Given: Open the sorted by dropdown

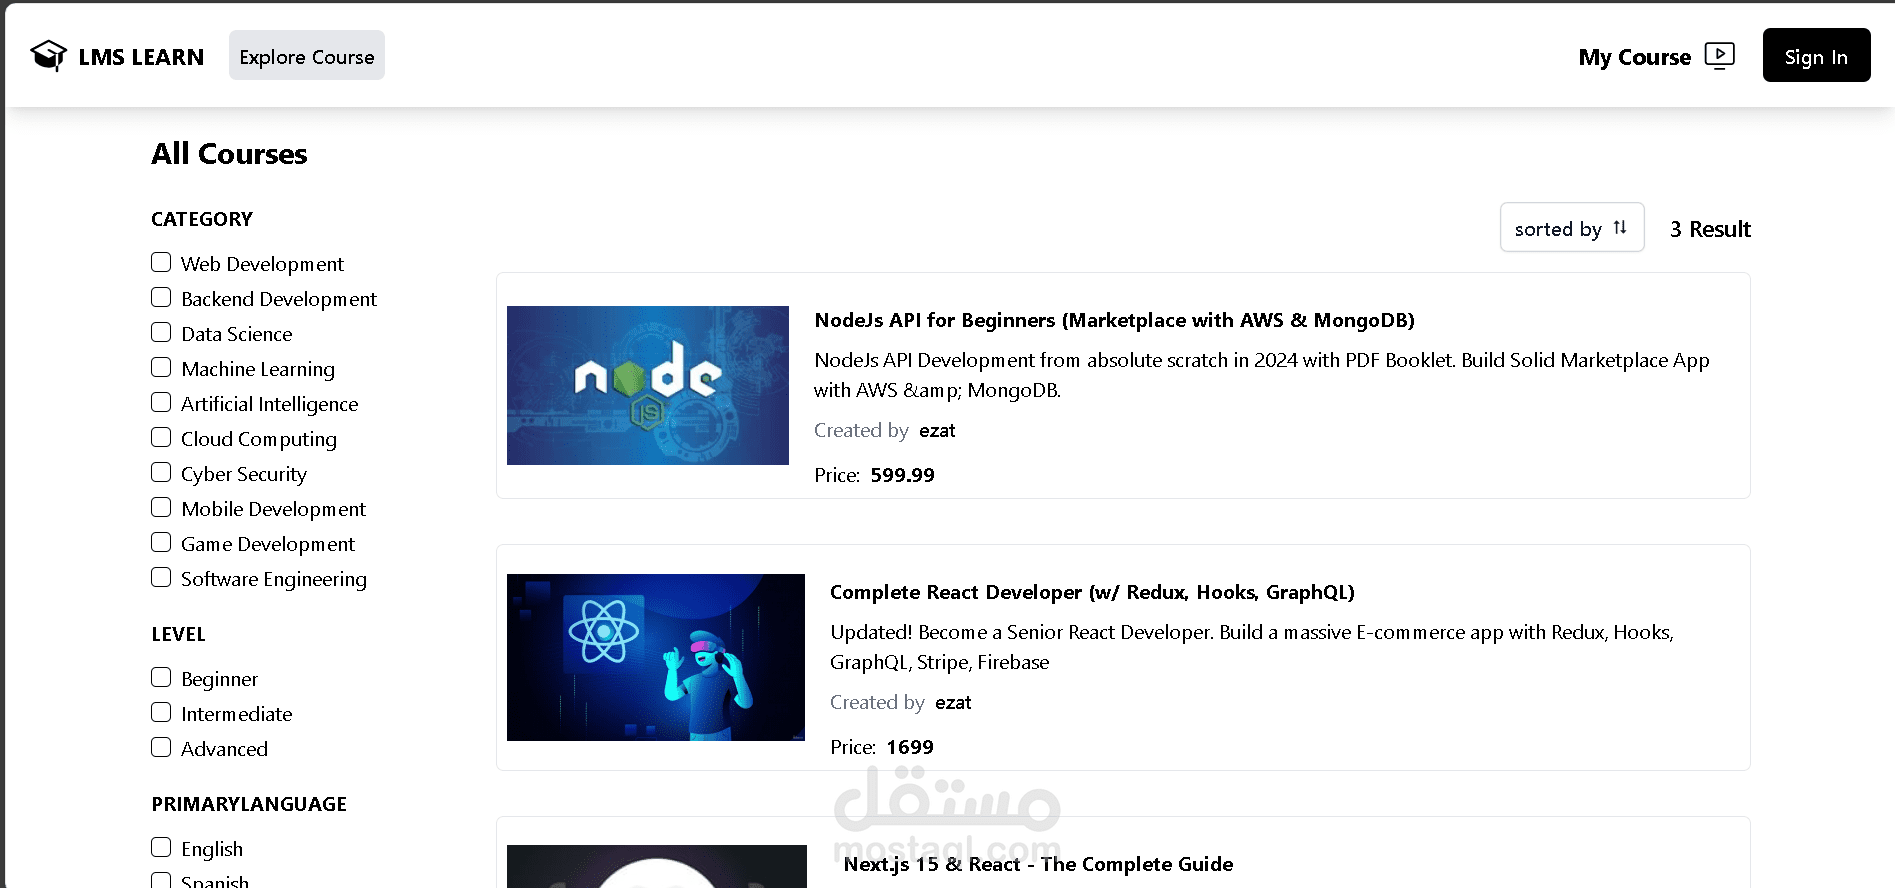Looking at the screenshot, I should 1572,228.
